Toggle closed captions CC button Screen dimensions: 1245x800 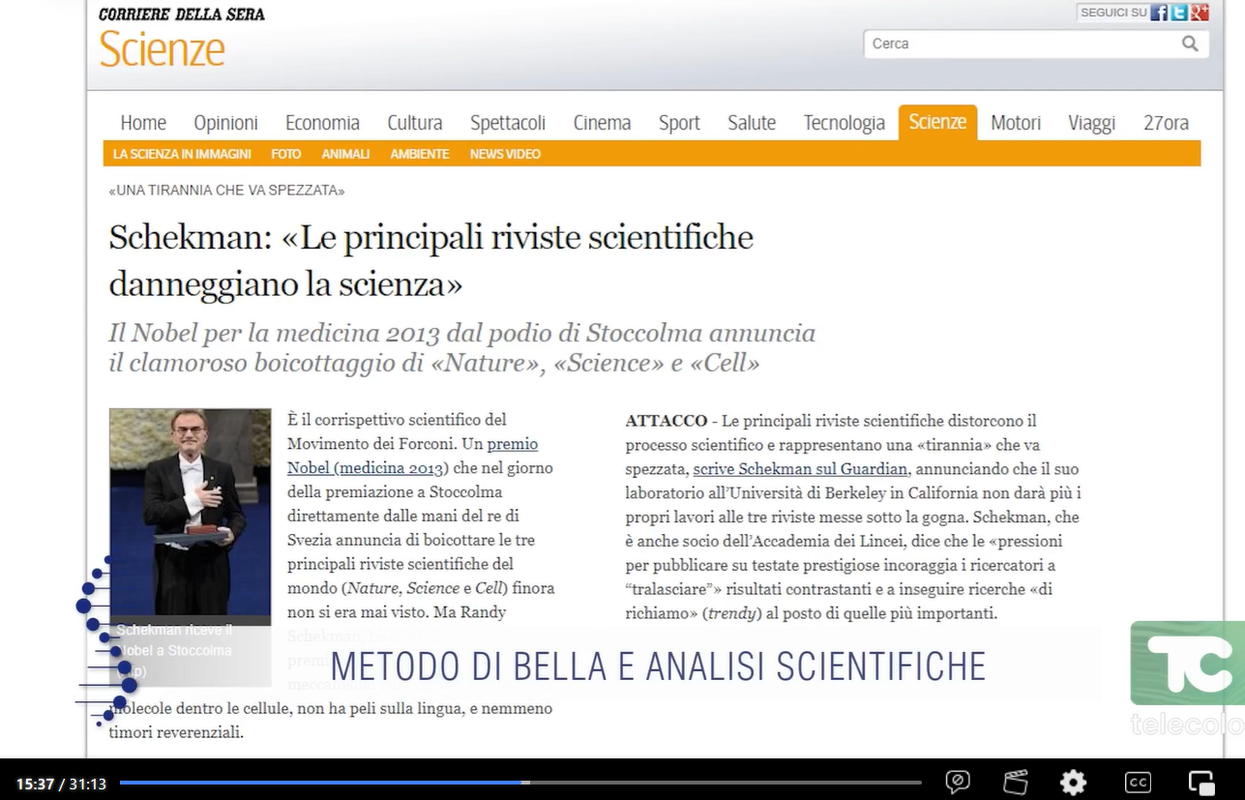[x=1137, y=782]
